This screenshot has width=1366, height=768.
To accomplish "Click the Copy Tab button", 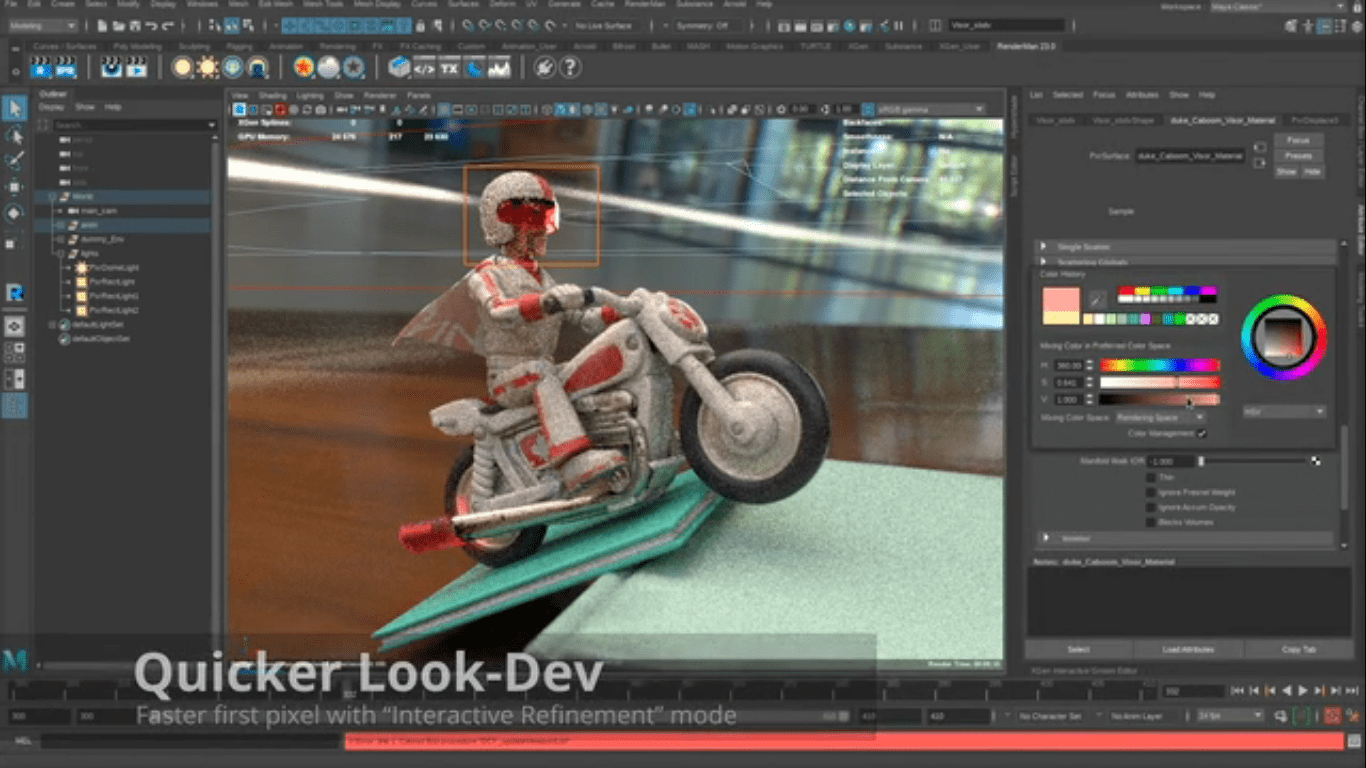I will [1298, 649].
